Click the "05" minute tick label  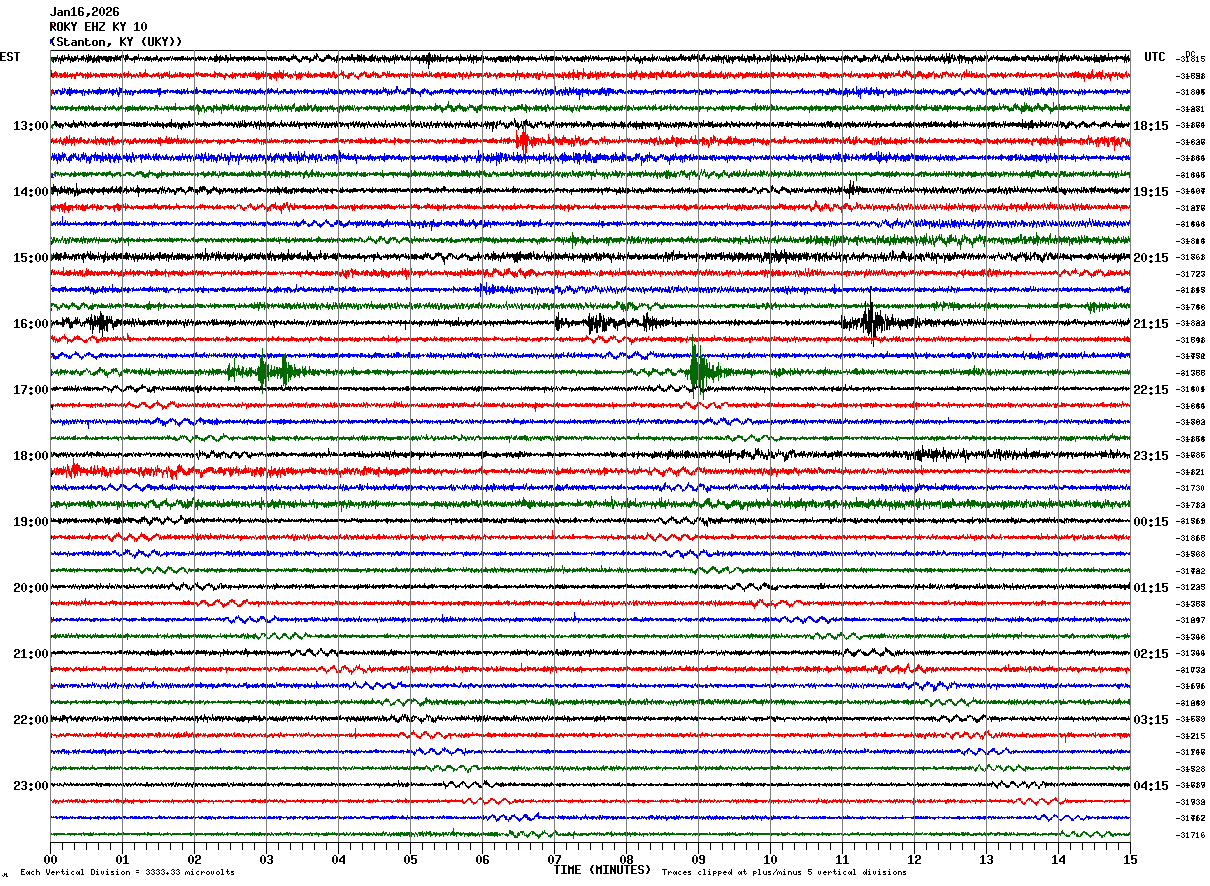pyautogui.click(x=410, y=859)
